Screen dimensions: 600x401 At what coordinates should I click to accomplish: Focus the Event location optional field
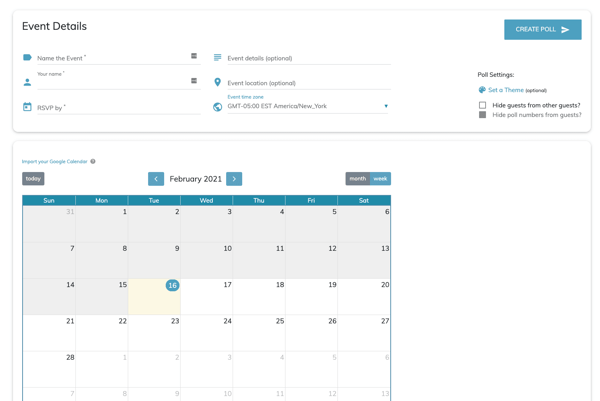[309, 83]
